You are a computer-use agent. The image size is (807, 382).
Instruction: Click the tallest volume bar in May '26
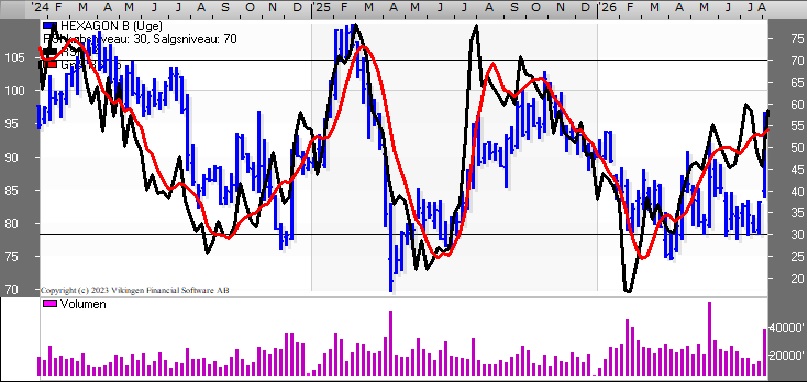click(709, 339)
